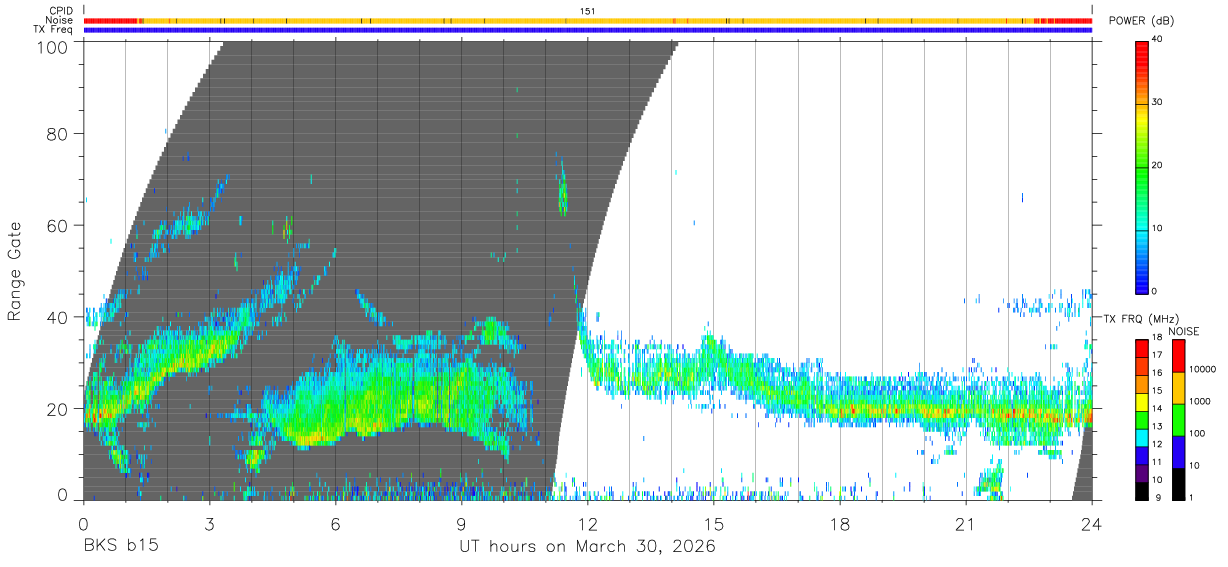Click the '17' label on TX FRQ scale
This screenshot has width=1228, height=567.
click(1157, 355)
